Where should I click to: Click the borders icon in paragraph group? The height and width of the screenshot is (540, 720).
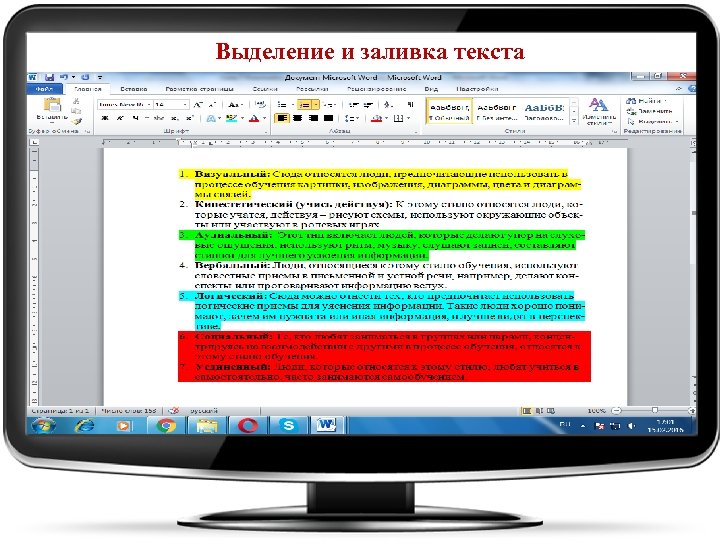[x=399, y=118]
